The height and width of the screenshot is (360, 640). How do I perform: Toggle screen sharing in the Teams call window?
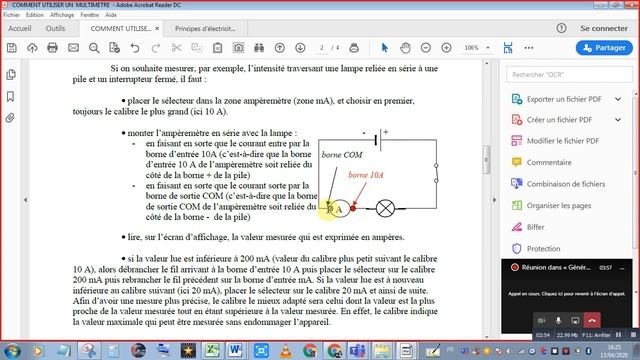point(575,320)
